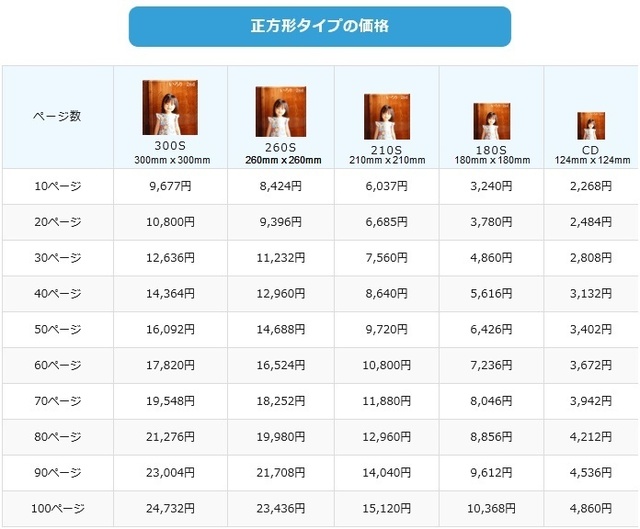Click the CD size album thumbnail
Image resolution: width=640 pixels, height=529 pixels.
592,126
